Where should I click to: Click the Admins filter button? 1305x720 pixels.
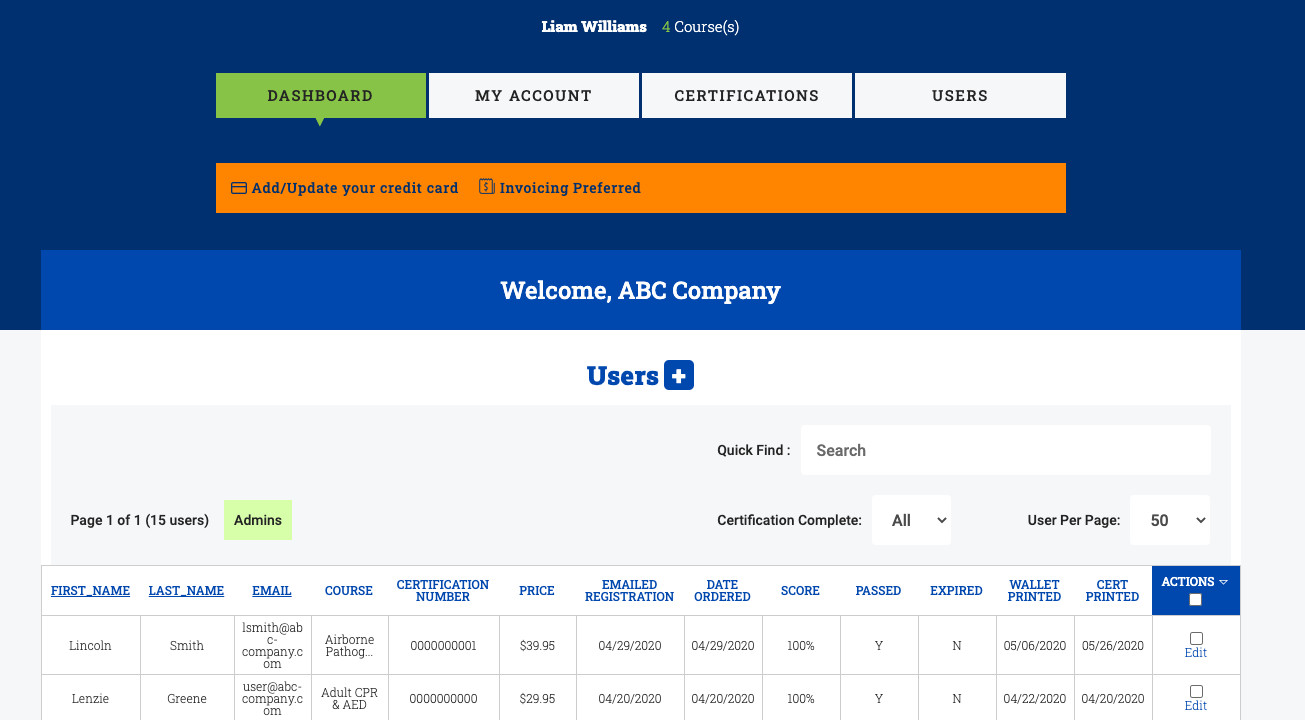pyautogui.click(x=258, y=520)
